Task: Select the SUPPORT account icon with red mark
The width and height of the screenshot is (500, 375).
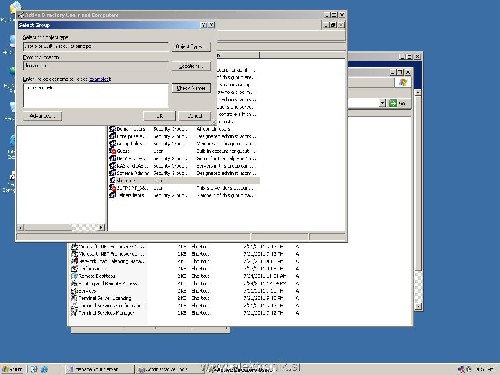Action: tap(112, 188)
